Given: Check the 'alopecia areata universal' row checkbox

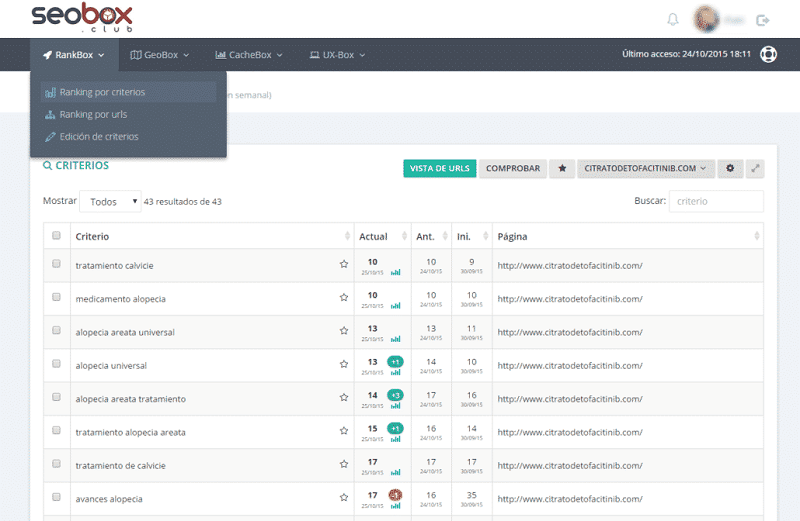Looking at the screenshot, I should 56,330.
